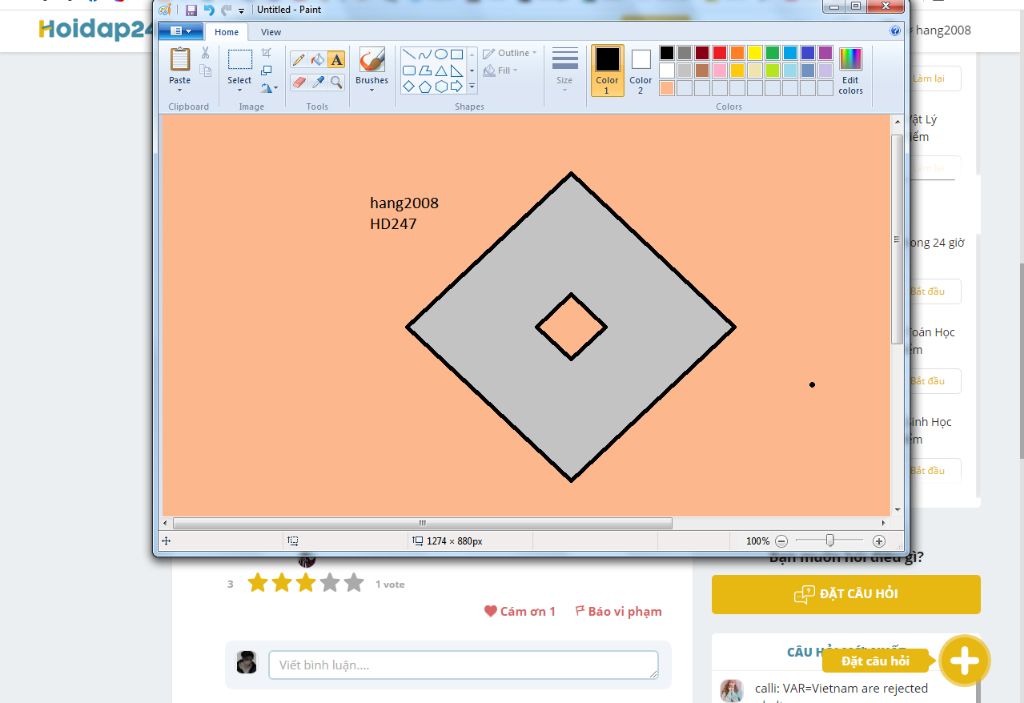Choose the custom peach swatch in third row
The height and width of the screenshot is (703, 1024).
click(x=667, y=88)
